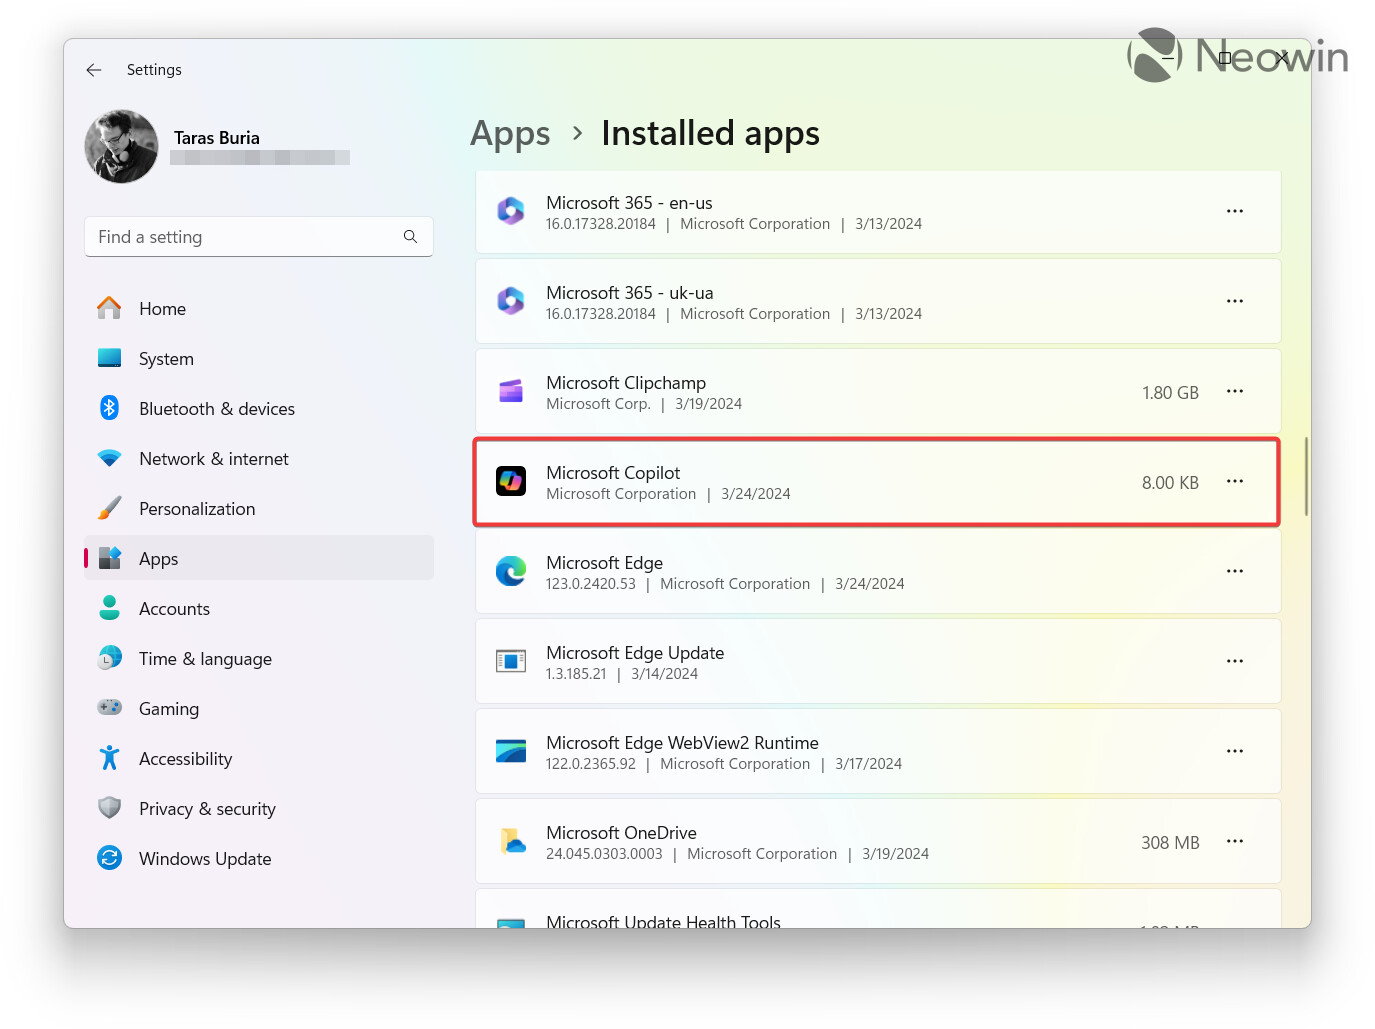Click the Microsoft 365 uk-ua app icon
This screenshot has width=1375, height=1029.
511,301
